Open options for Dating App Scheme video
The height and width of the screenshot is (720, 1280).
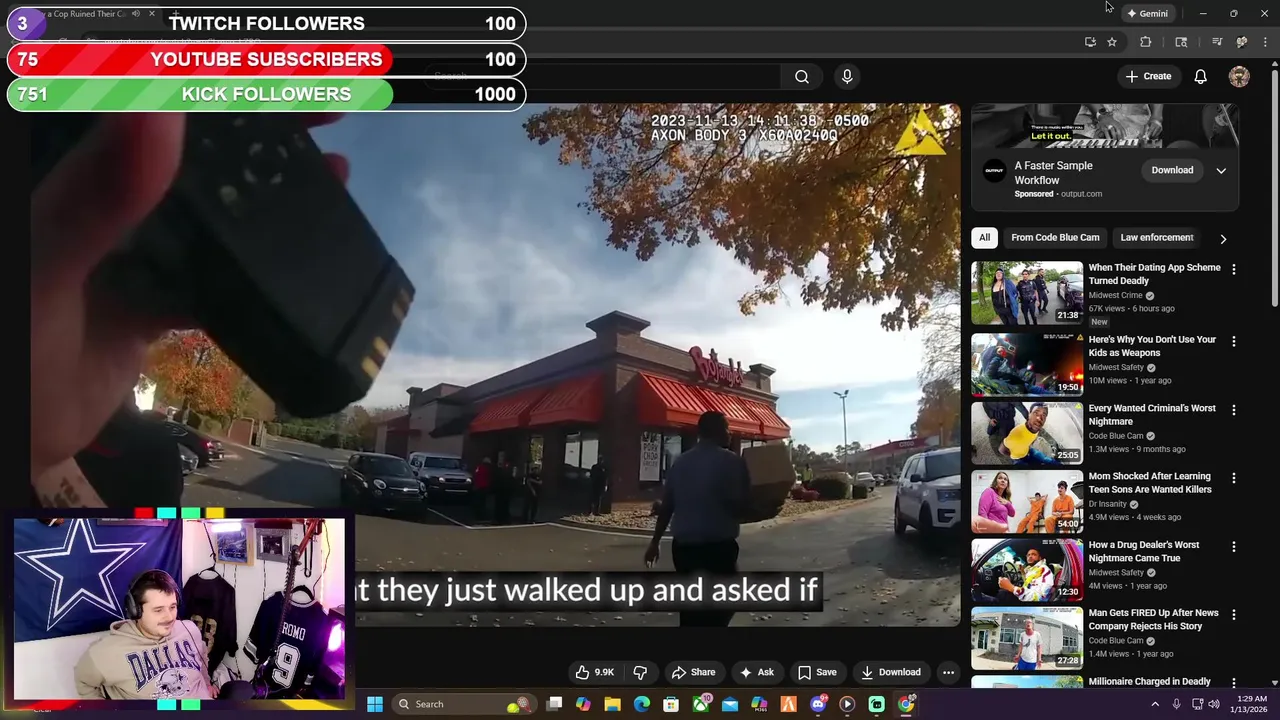coord(1233,269)
